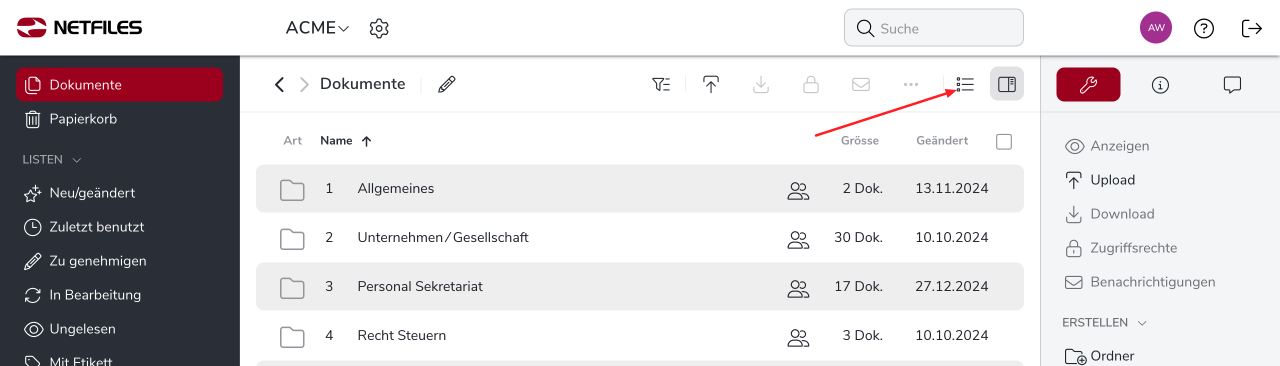
Task: Expand the ACME dropdown
Action: click(x=318, y=28)
